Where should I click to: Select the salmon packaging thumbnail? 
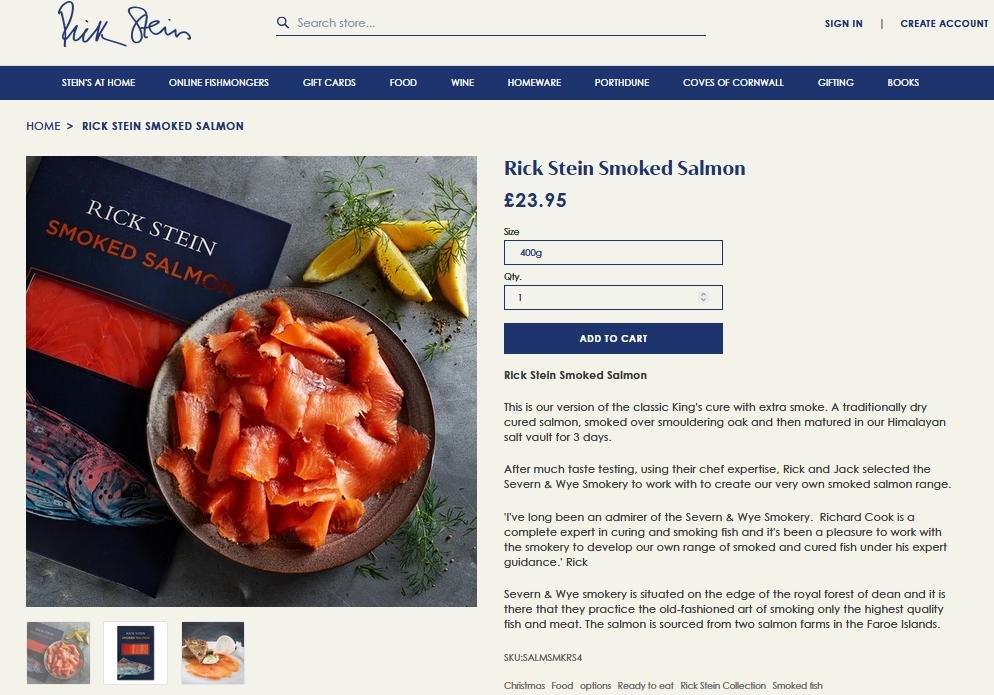(136, 653)
